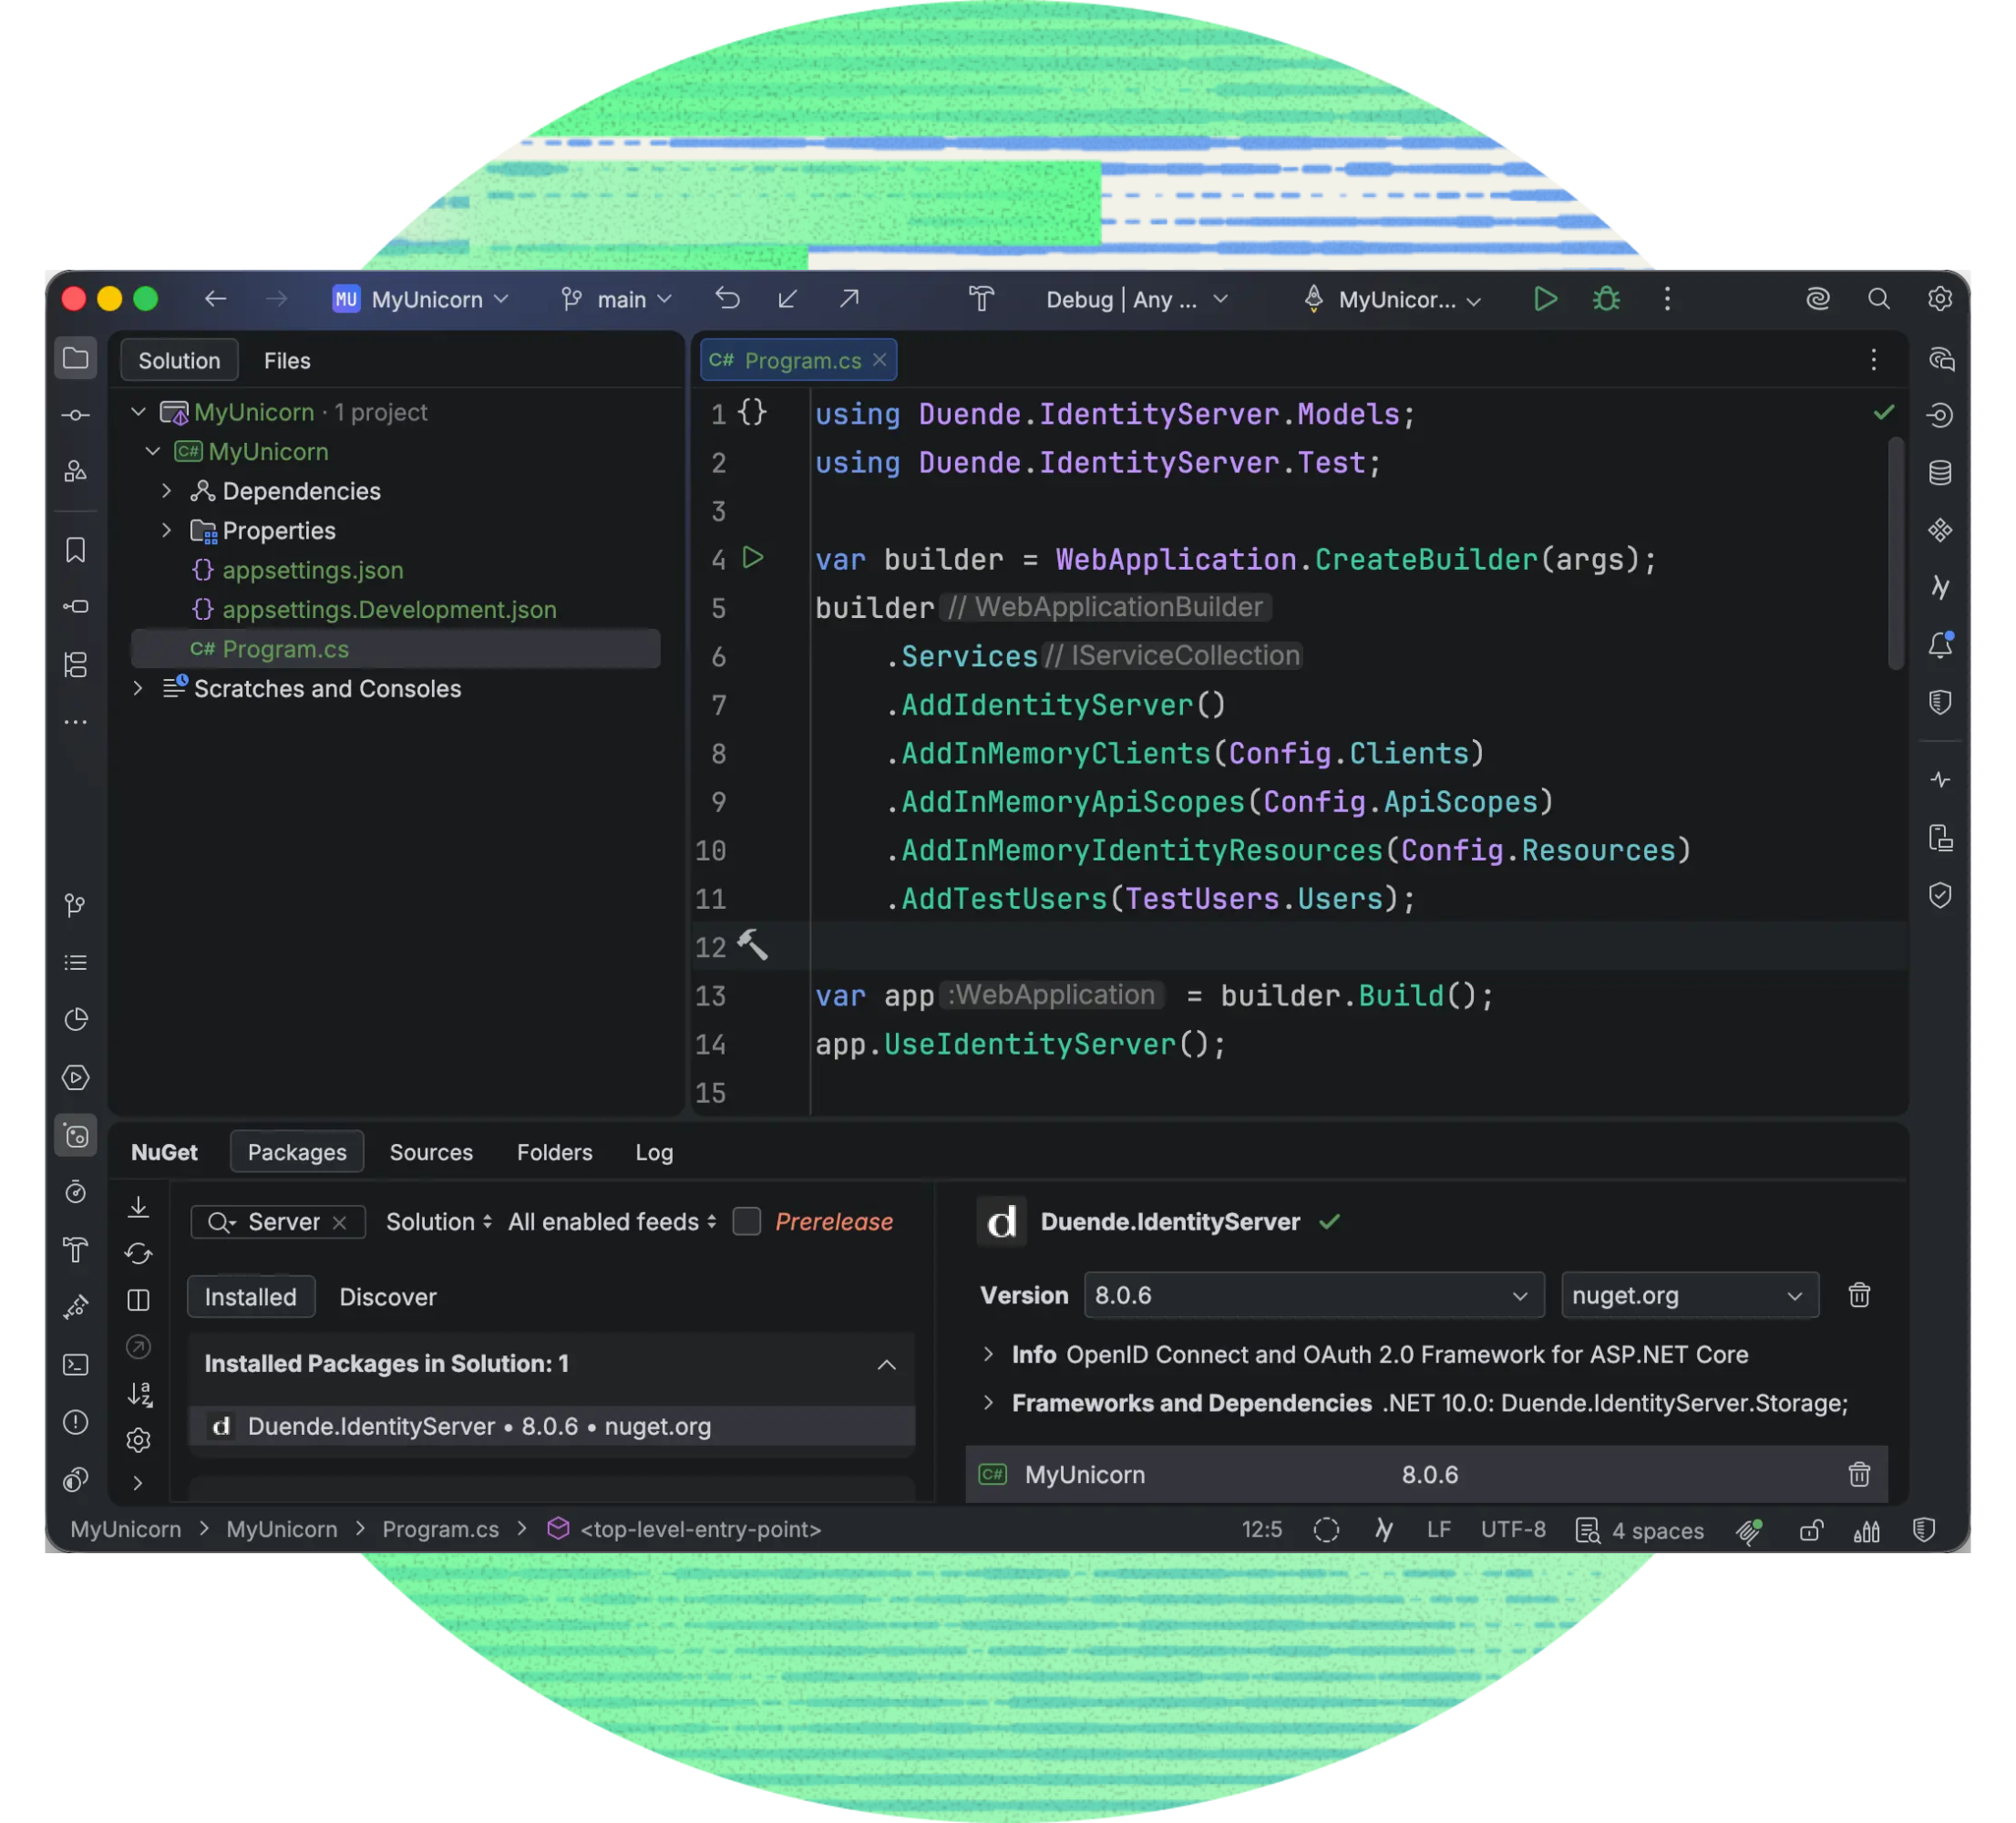Image resolution: width=2016 pixels, height=1823 pixels.
Task: Close the Program.cs editor tab
Action: pyautogui.click(x=879, y=360)
